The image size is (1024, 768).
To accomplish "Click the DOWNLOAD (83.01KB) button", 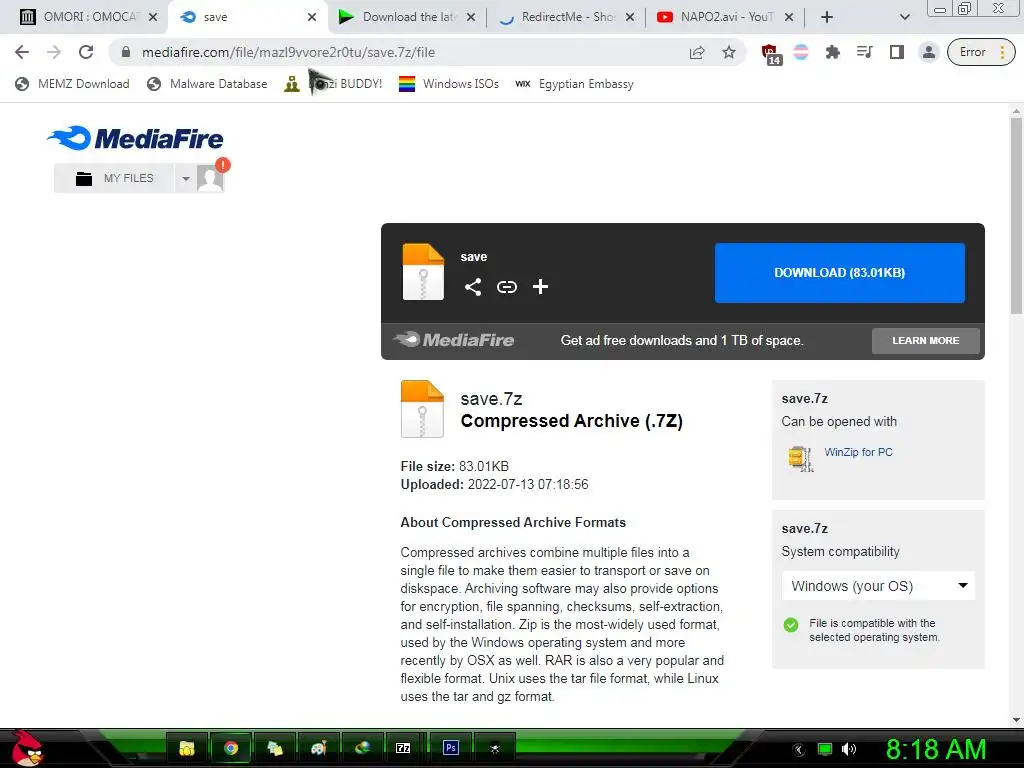I will pos(839,273).
